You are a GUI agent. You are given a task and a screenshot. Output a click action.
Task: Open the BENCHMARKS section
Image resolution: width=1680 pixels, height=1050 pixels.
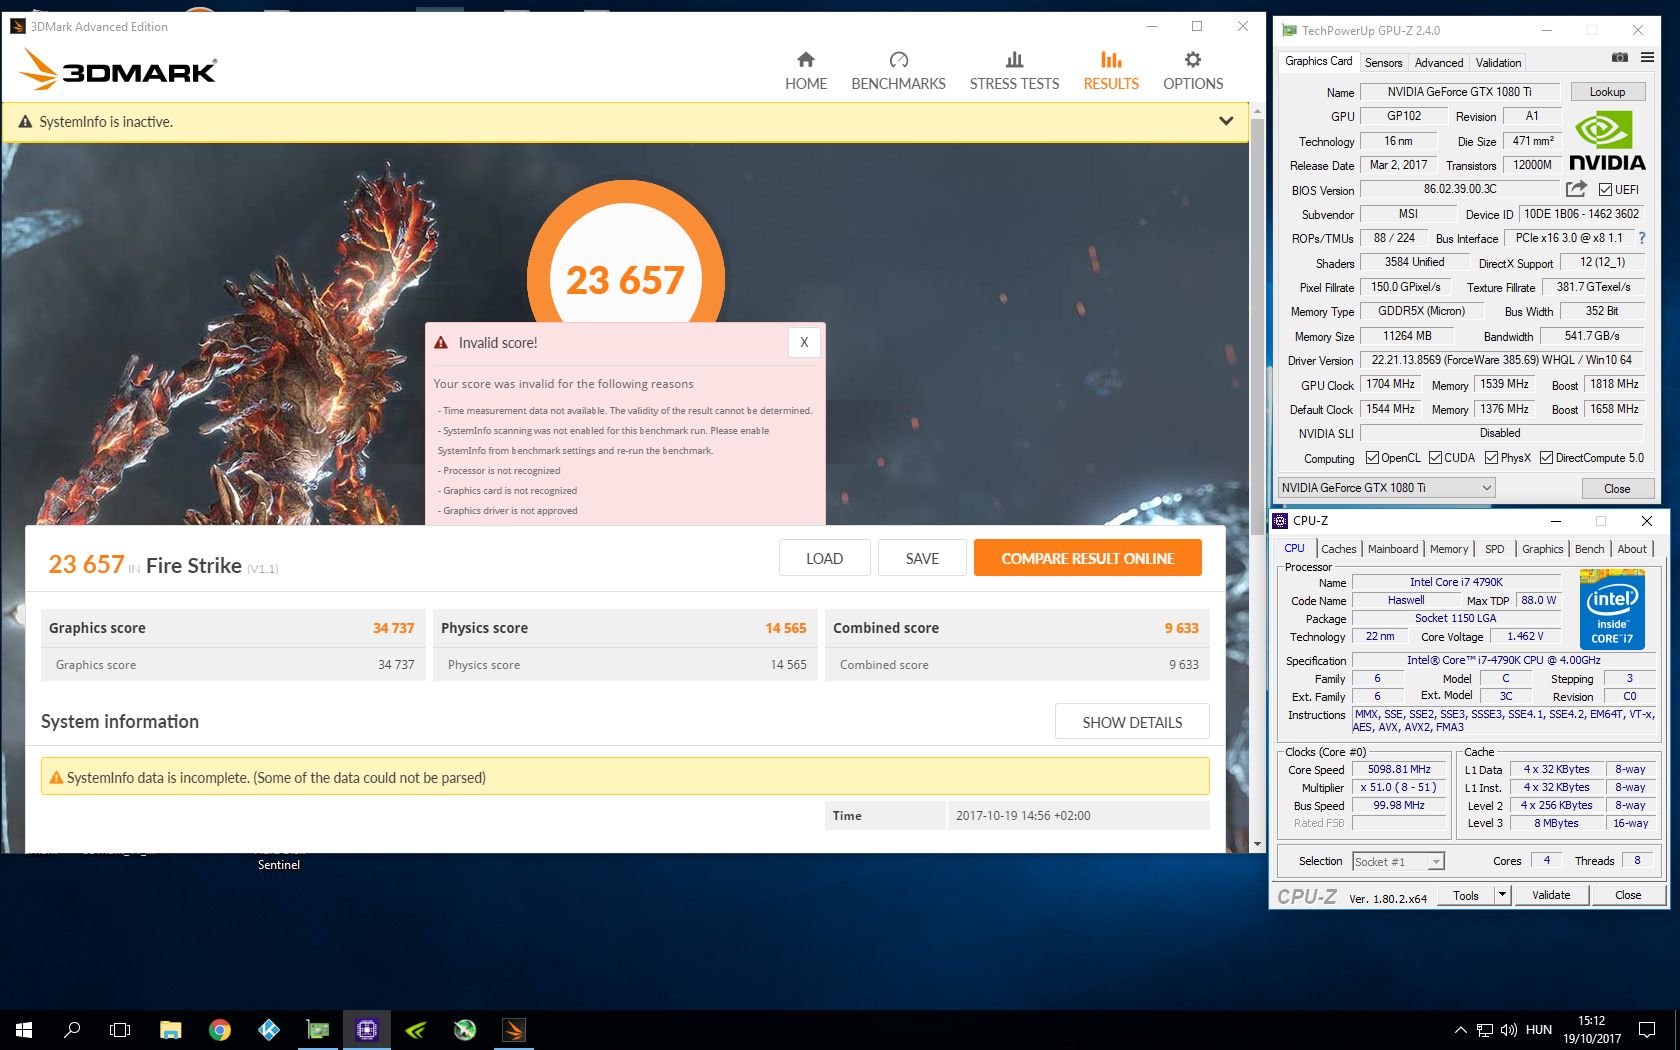point(898,72)
